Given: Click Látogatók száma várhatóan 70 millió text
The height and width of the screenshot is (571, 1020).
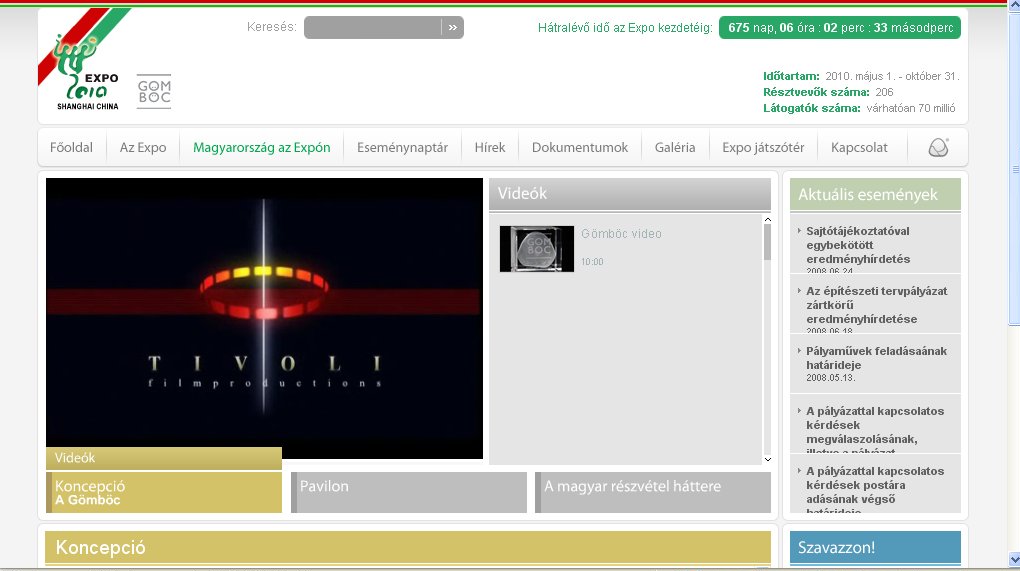Looking at the screenshot, I should (859, 108).
